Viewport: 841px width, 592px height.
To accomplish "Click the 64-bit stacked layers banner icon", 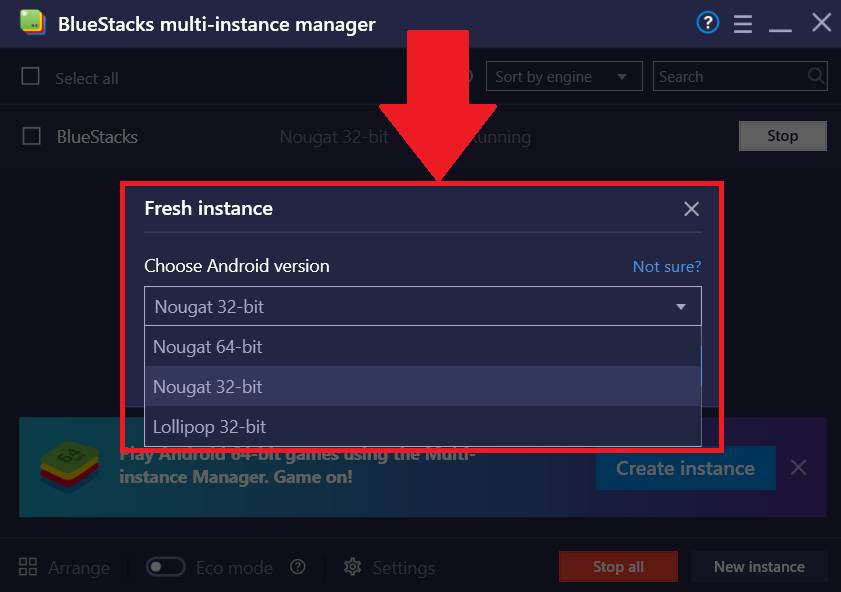I will pos(69,467).
